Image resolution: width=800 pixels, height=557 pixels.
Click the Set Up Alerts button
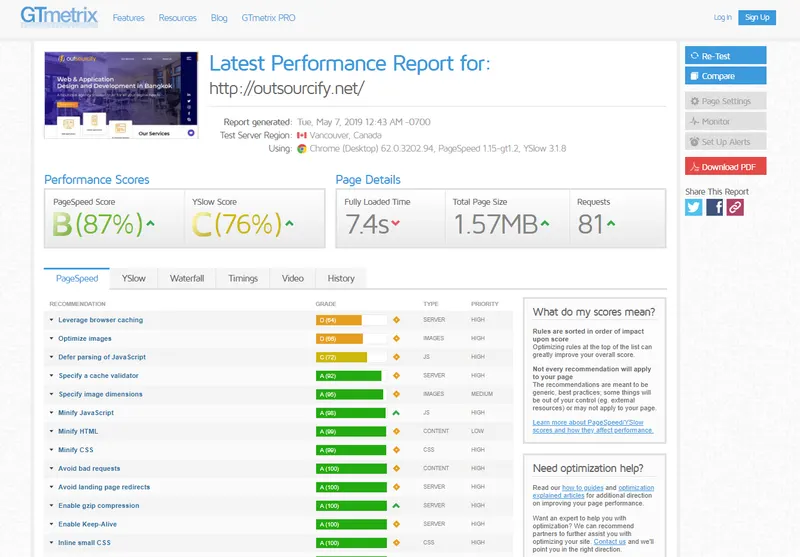tap(726, 141)
